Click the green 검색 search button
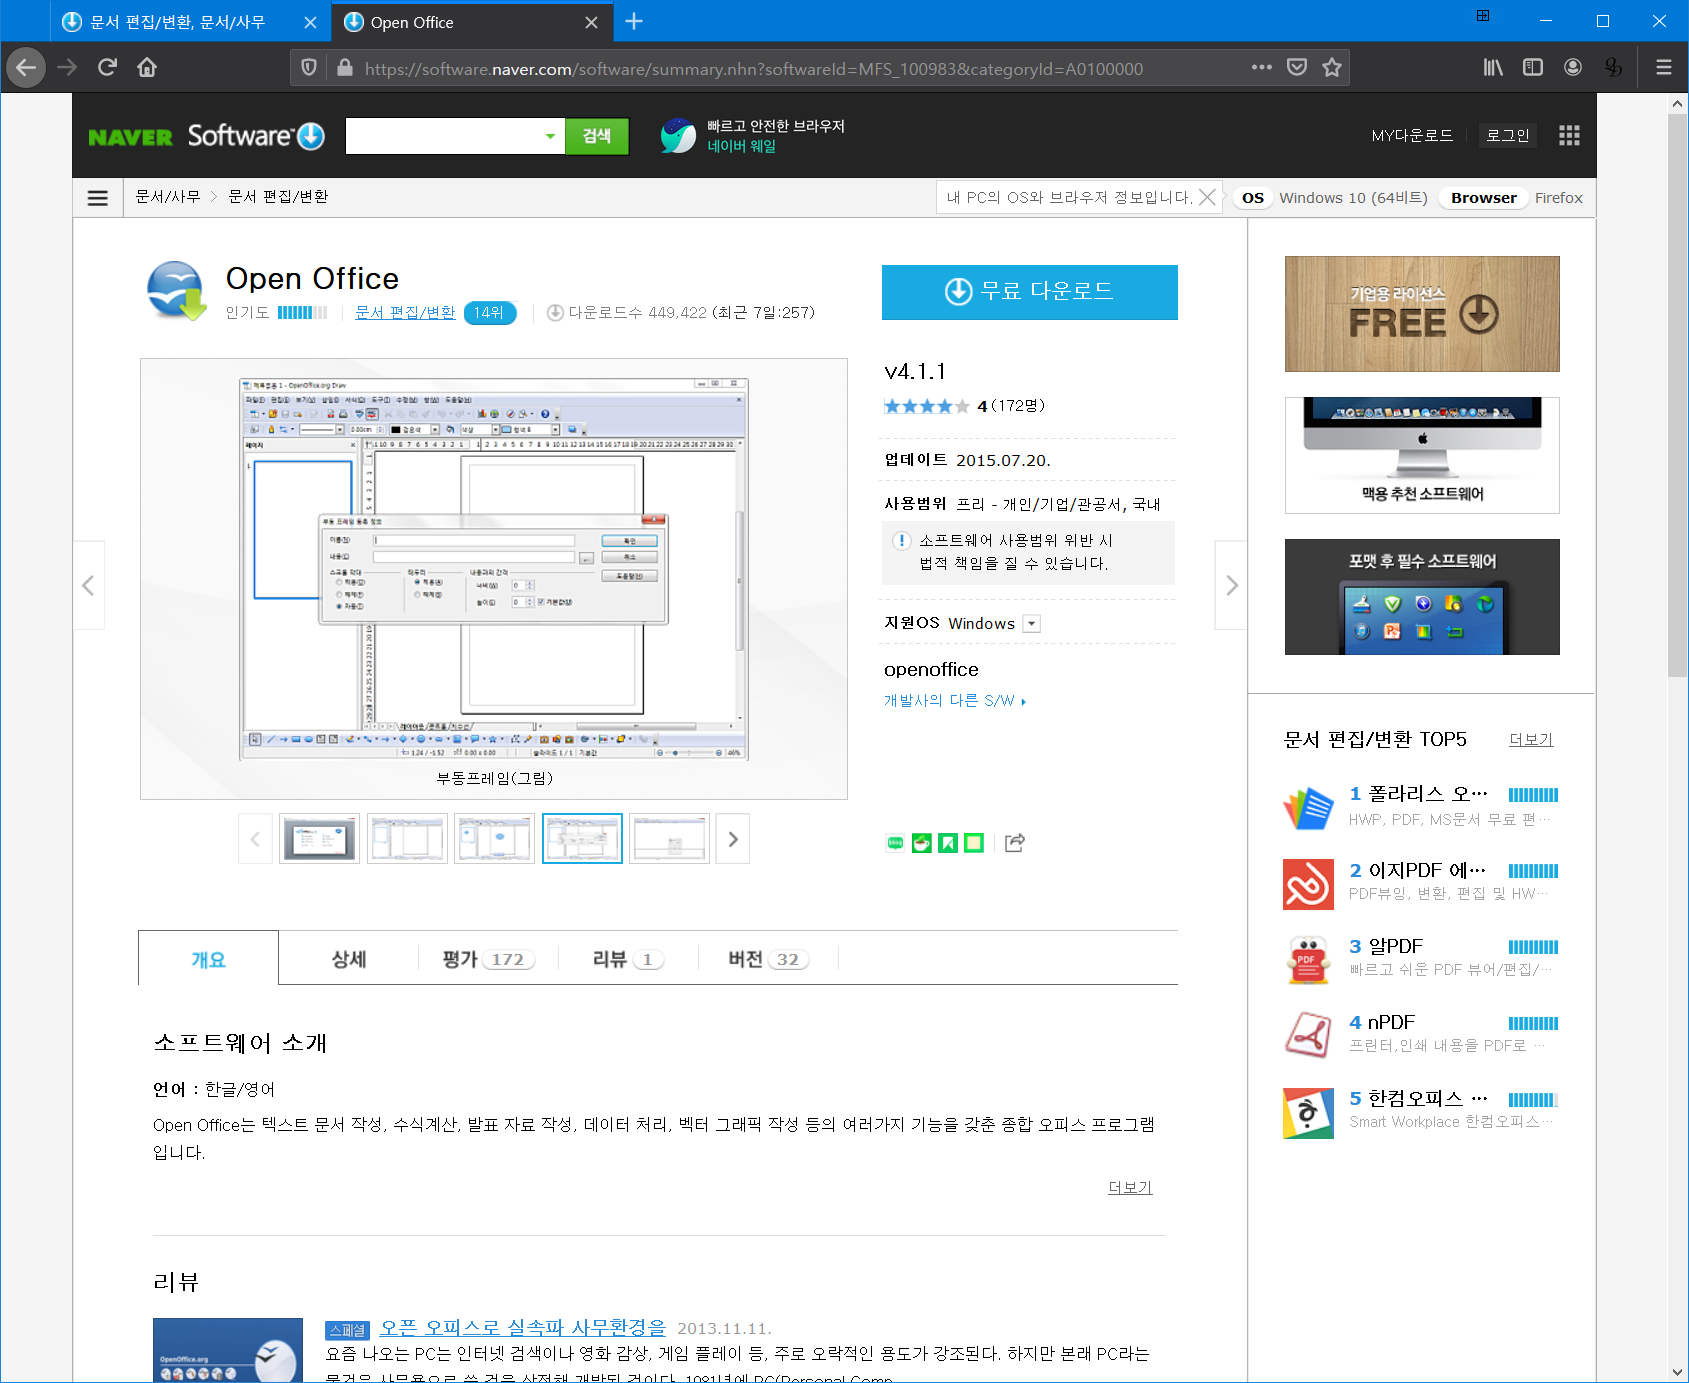 point(597,136)
